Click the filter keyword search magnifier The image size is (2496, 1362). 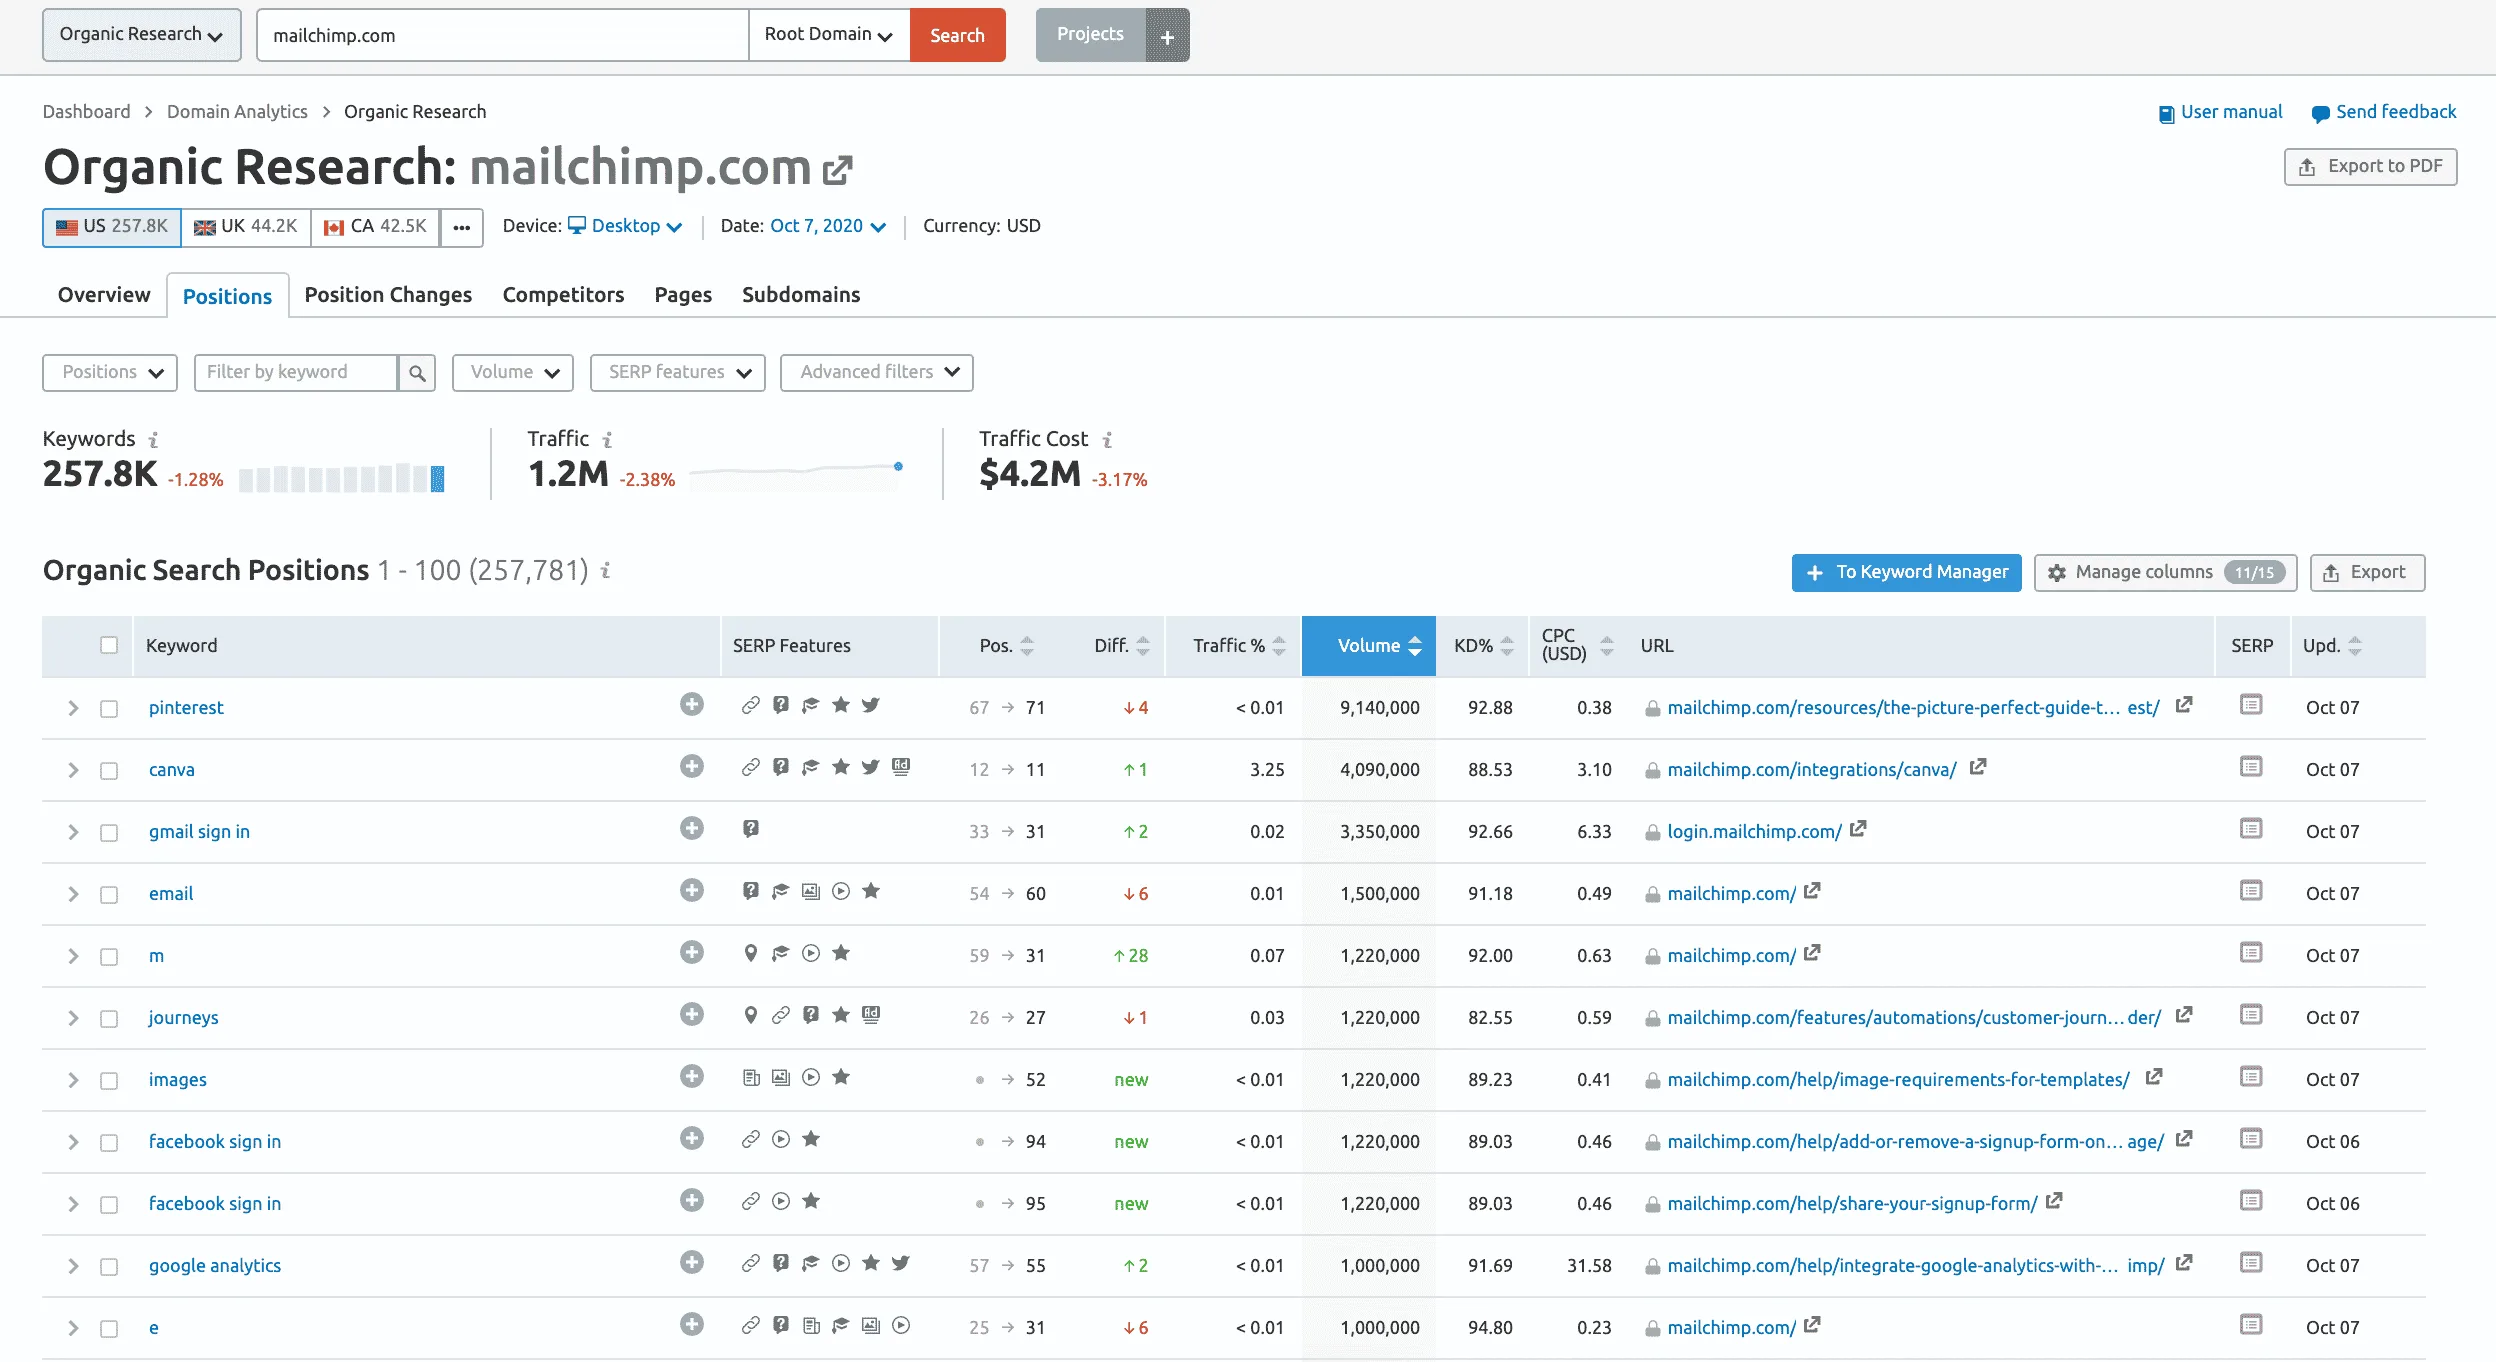point(417,373)
